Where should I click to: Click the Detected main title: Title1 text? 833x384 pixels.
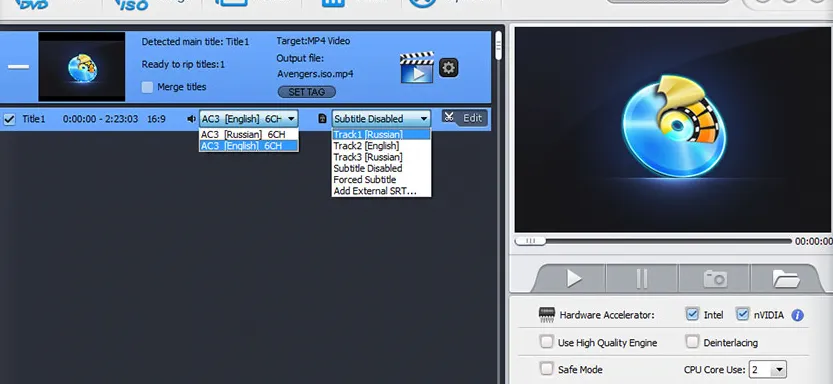(195, 41)
